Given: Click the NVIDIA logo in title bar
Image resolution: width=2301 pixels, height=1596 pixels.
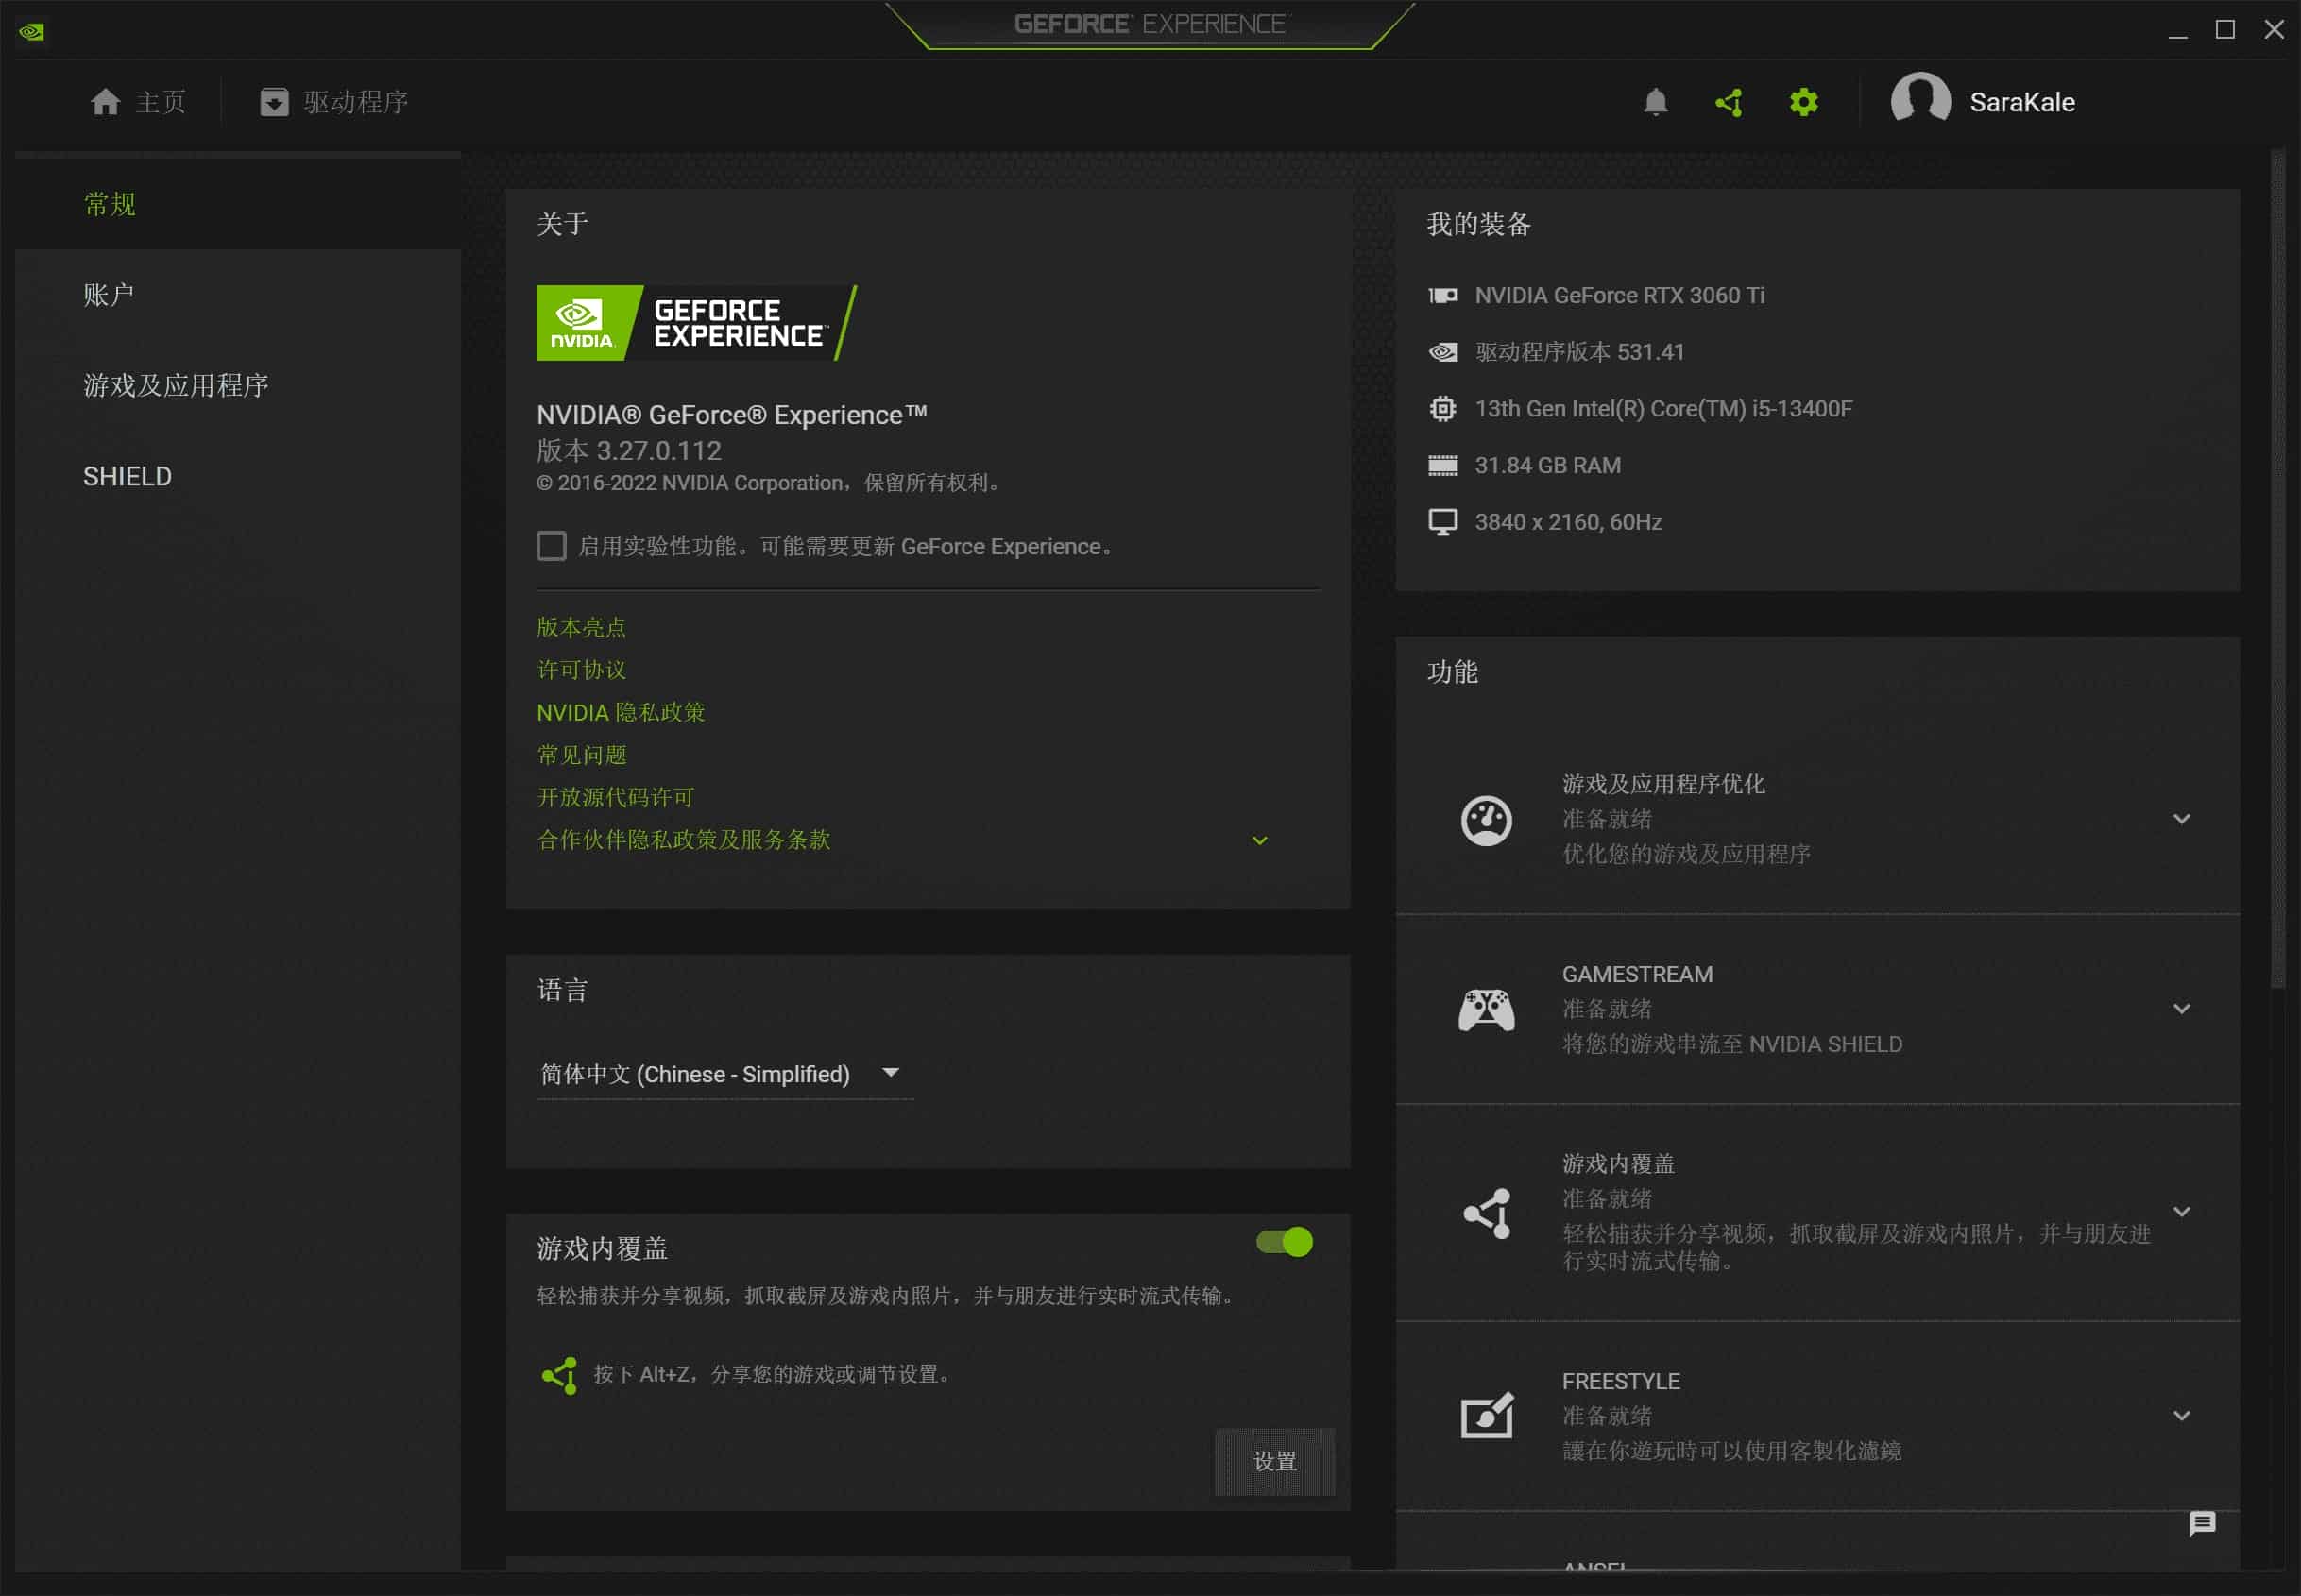Looking at the screenshot, I should 31,31.
